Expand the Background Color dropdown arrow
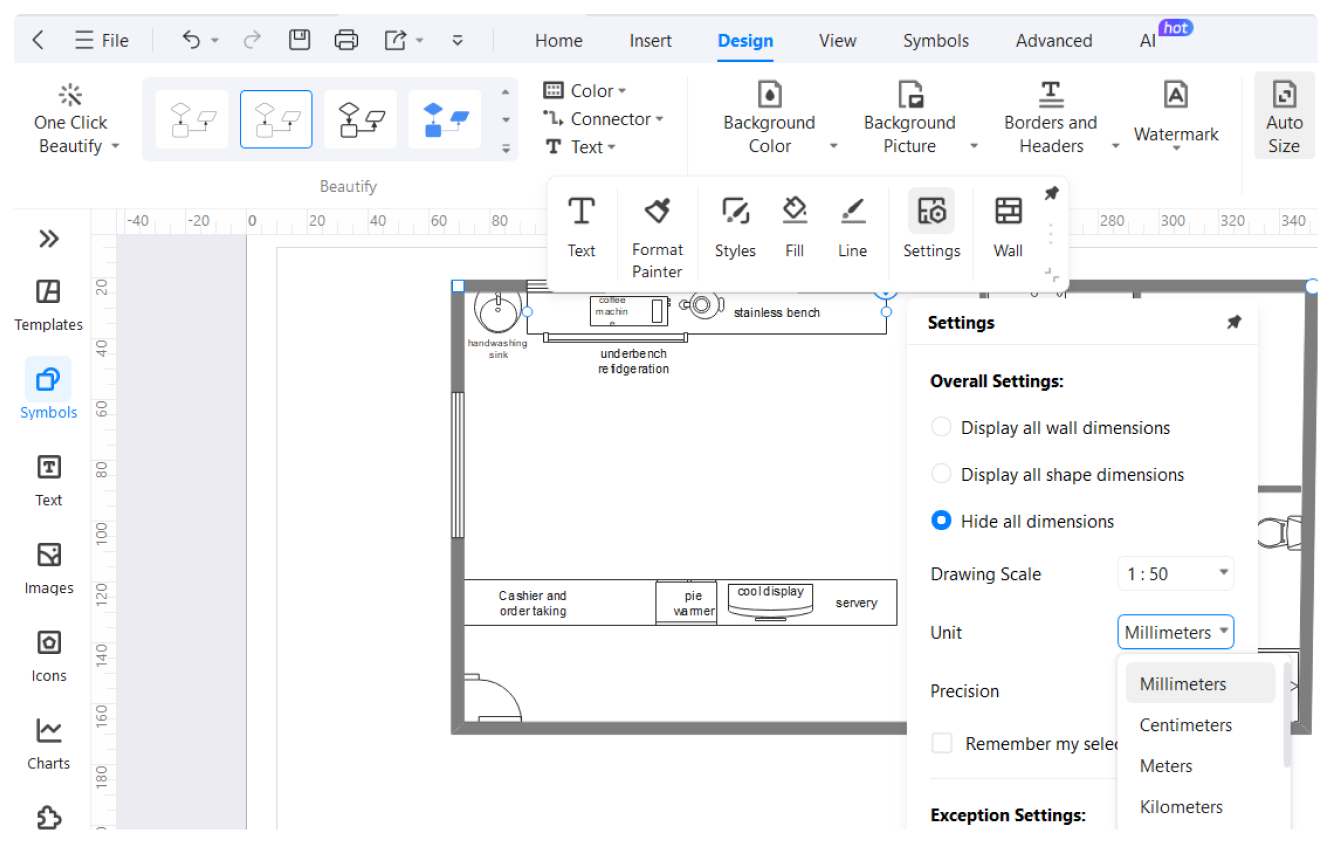The width and height of the screenshot is (1332, 844). click(834, 146)
